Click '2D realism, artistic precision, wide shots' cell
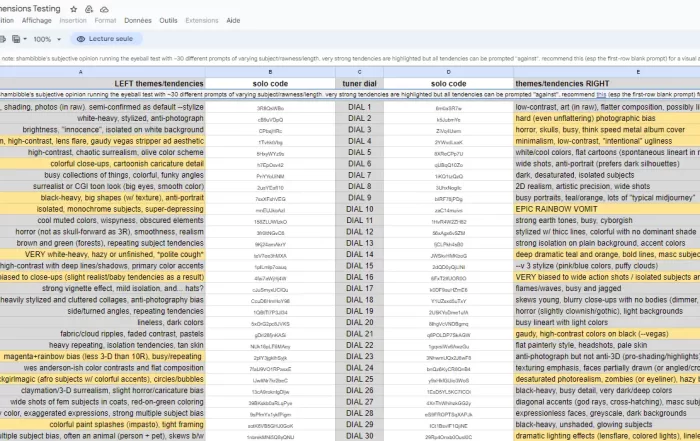Image resolution: width=700 pixels, height=441 pixels. coord(607,186)
